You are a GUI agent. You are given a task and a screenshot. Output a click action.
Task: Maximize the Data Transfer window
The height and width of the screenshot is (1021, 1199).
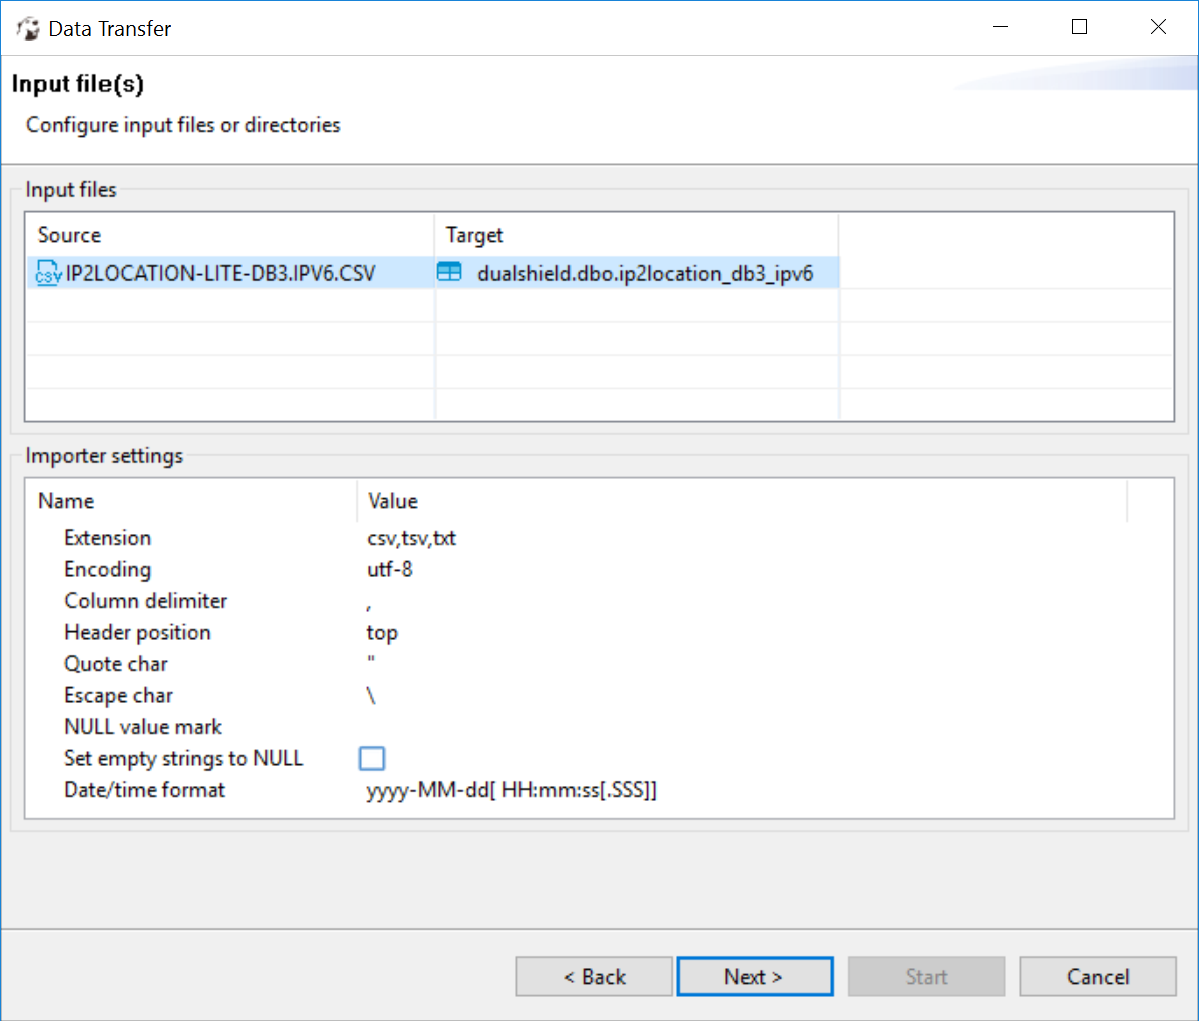(1079, 27)
